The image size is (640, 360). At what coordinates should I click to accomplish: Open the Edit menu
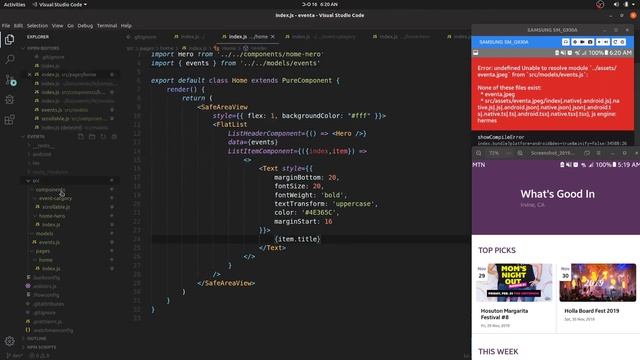coord(18,25)
